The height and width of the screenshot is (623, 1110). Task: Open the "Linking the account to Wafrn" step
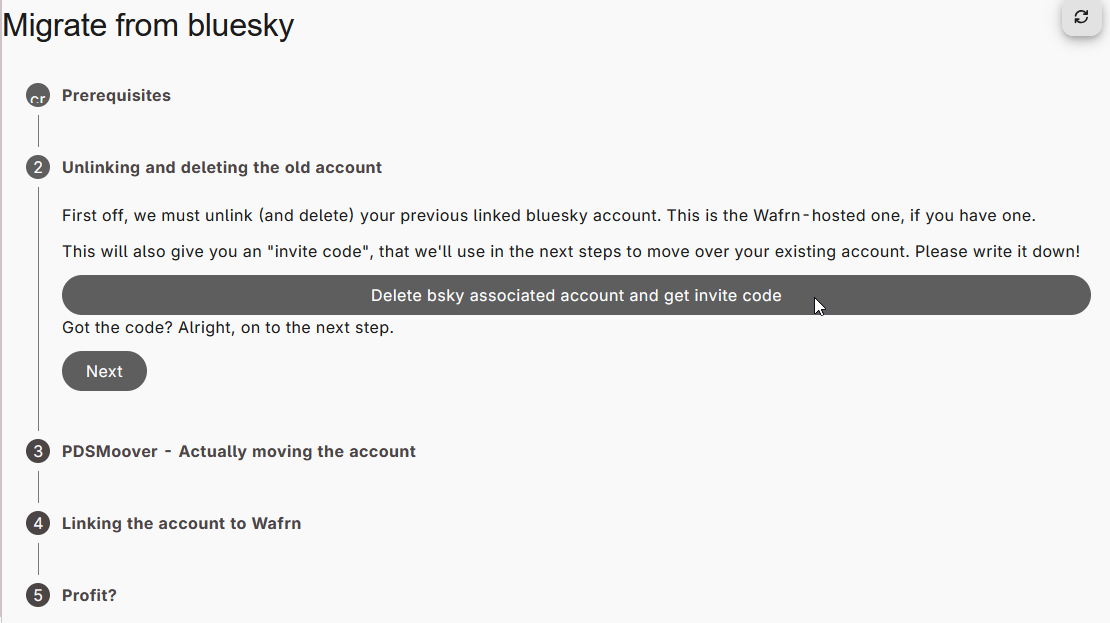(181, 523)
